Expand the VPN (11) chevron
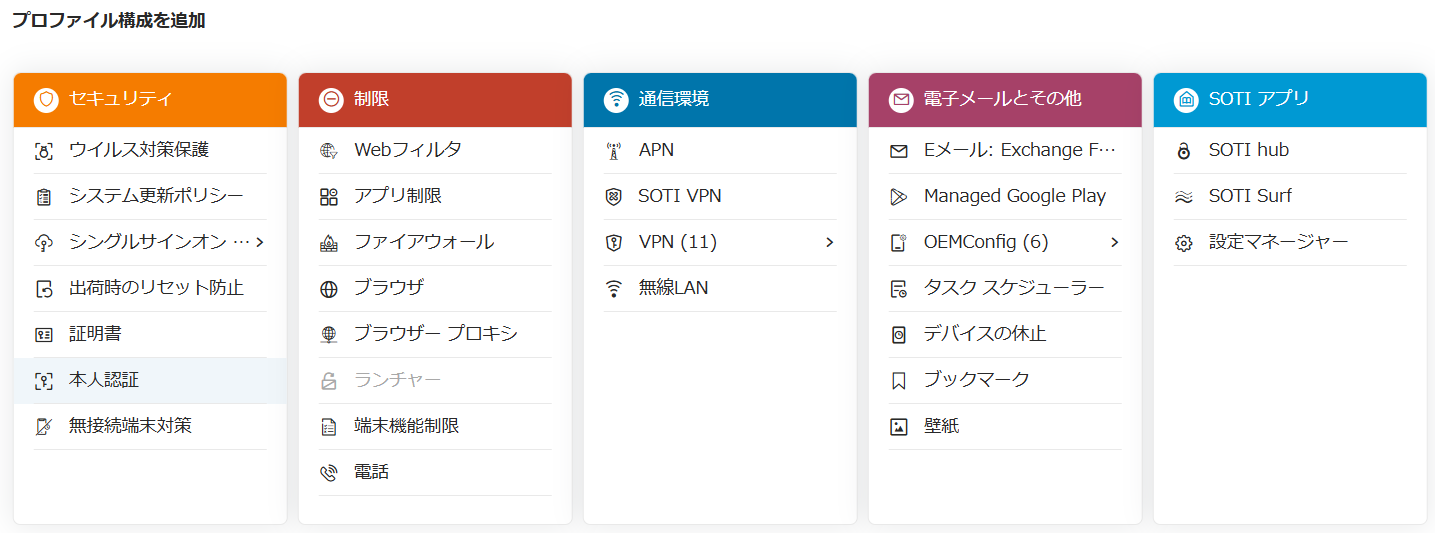Screen dimensions: 1435x533 click(x=829, y=242)
